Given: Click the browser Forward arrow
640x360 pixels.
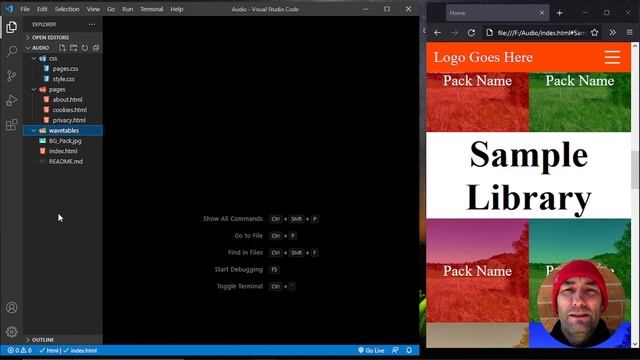Looking at the screenshot, I should [454, 33].
